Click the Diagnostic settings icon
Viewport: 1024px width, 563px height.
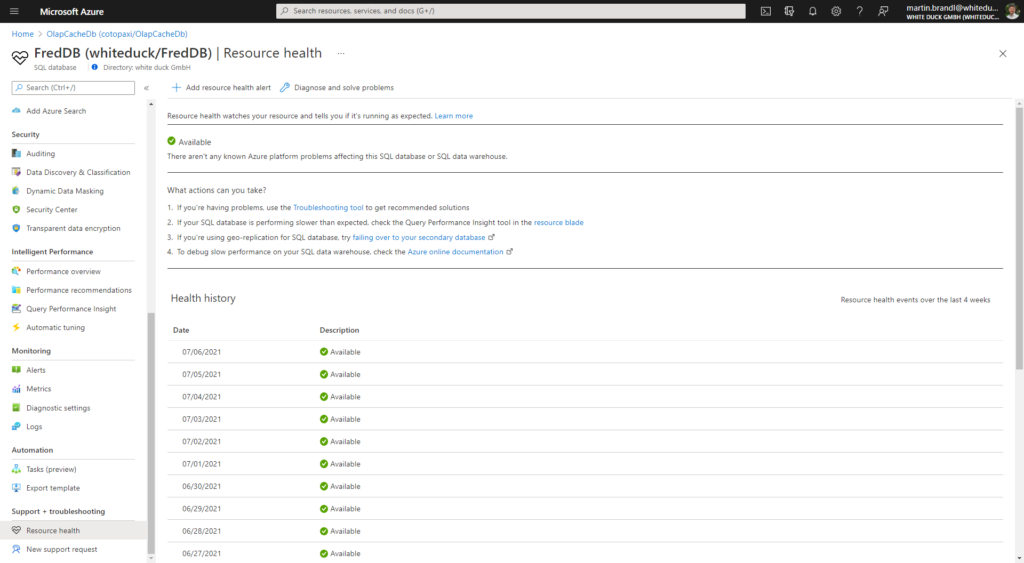pos(16,408)
